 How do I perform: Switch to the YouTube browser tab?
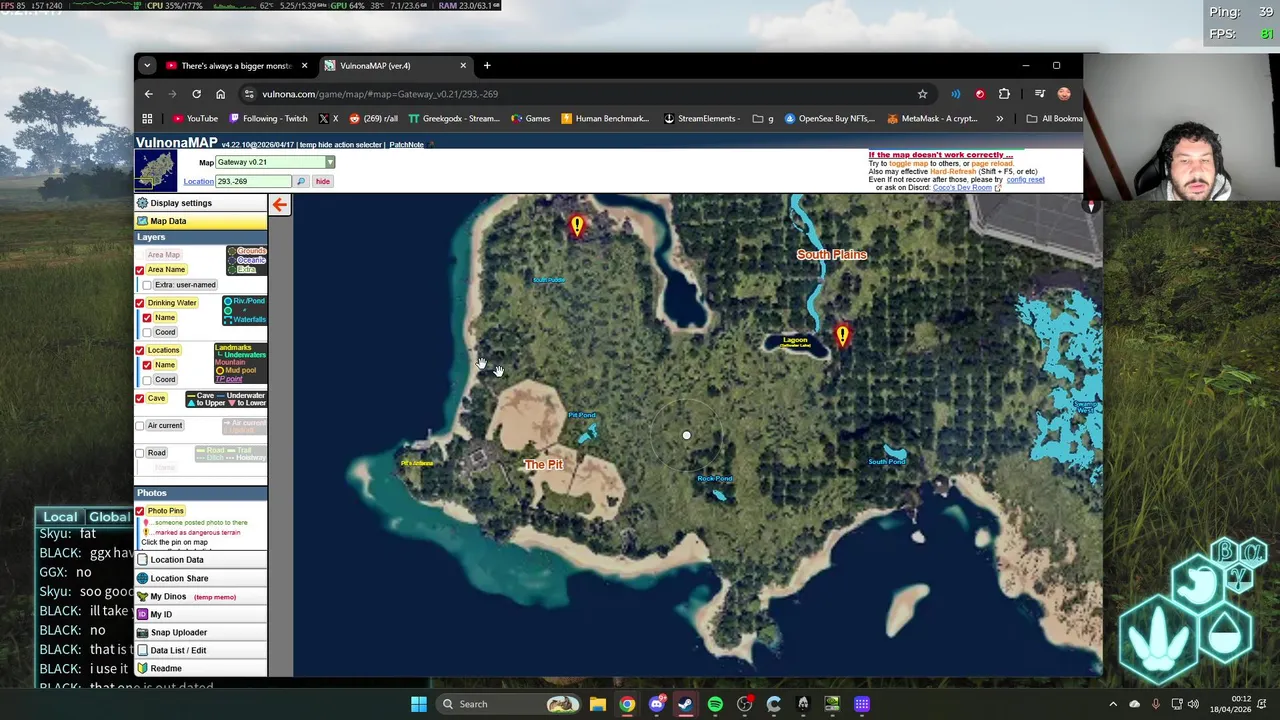click(237, 66)
